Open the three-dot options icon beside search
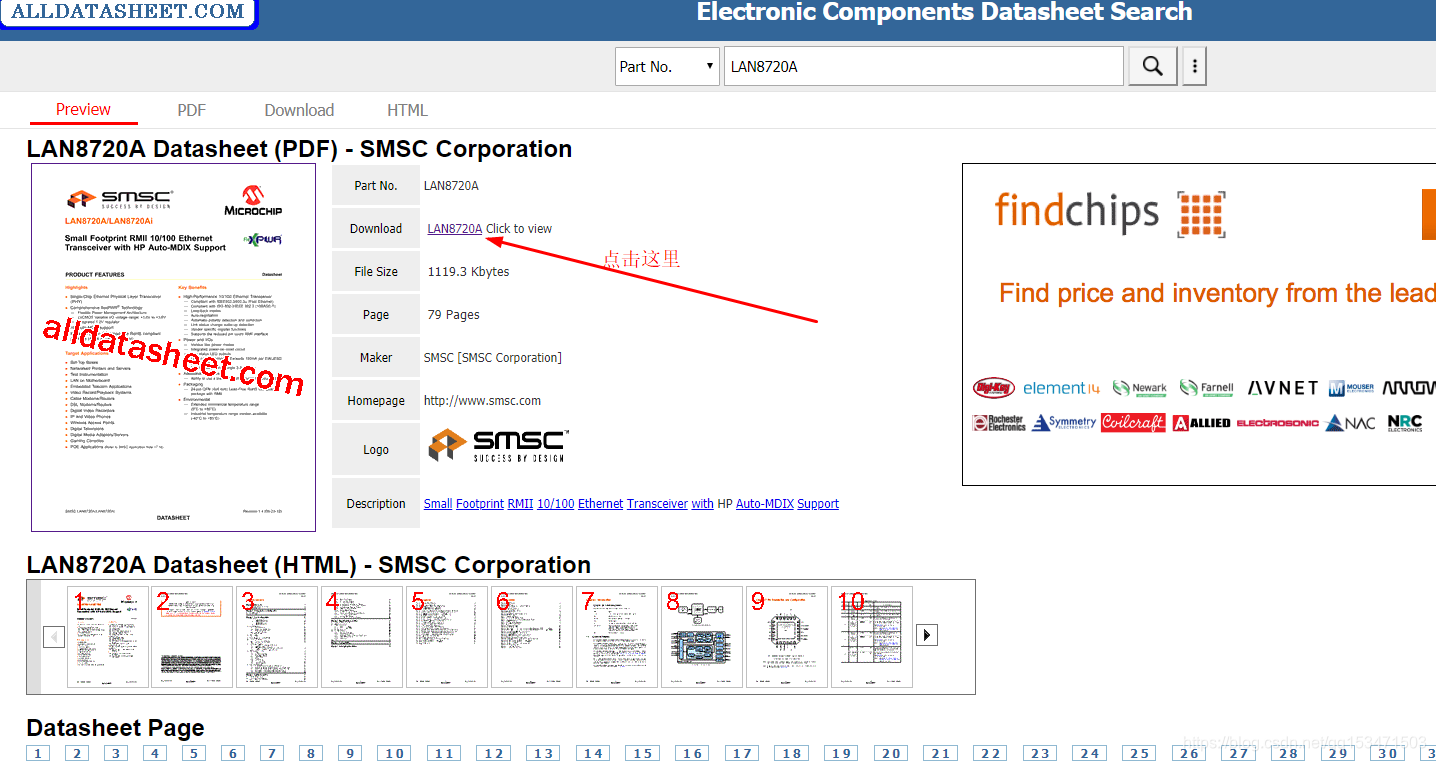Screen dimensions: 1436x761 [1194, 65]
